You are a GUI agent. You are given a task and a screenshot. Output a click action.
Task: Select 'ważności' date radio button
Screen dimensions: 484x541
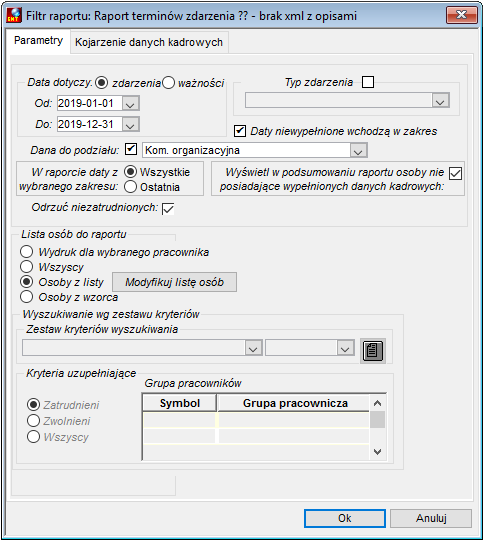(169, 83)
